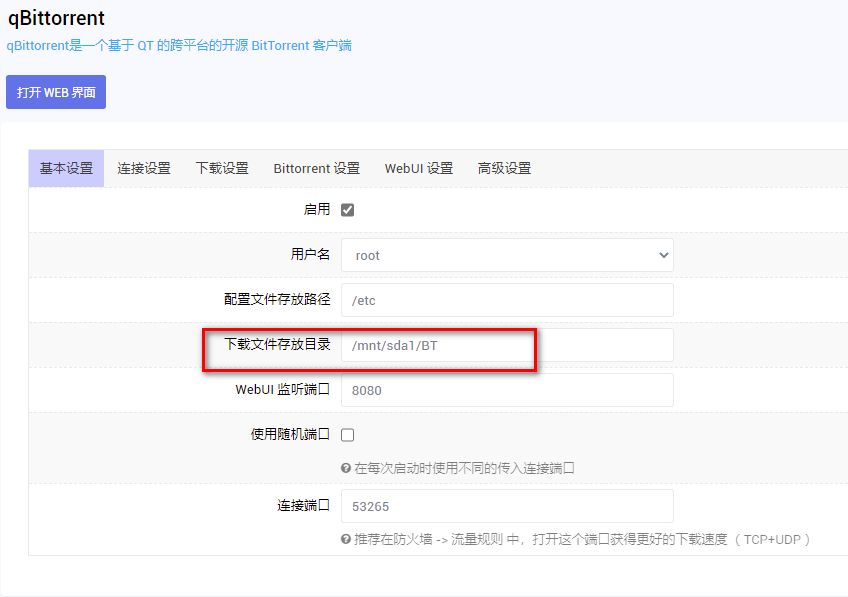This screenshot has height=597, width=848.
Task: Click the hint text 在每次启动时使用不同的传入连接端口
Action: pyautogui.click(x=464, y=468)
